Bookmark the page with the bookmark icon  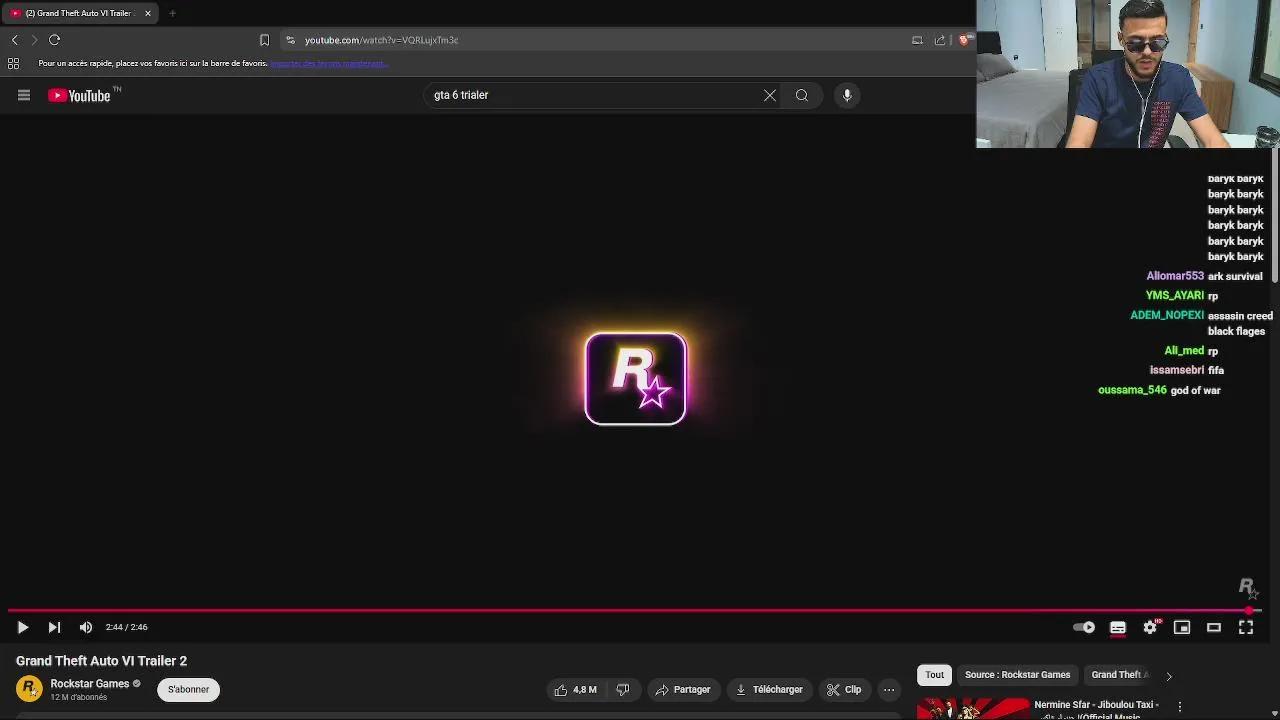coord(264,40)
